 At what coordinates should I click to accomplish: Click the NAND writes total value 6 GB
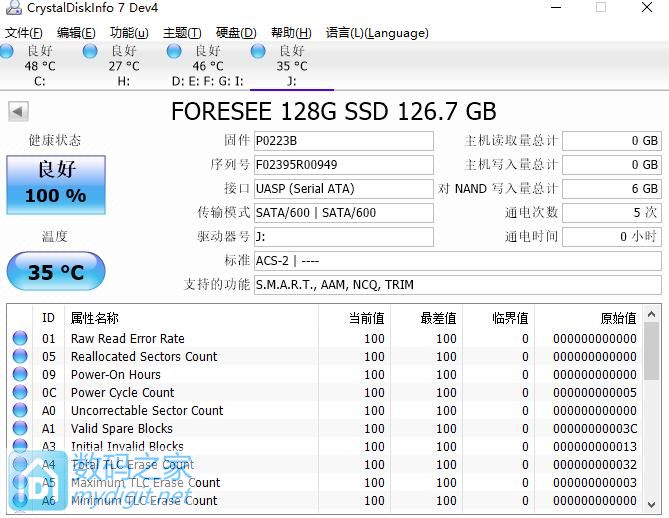[612, 189]
